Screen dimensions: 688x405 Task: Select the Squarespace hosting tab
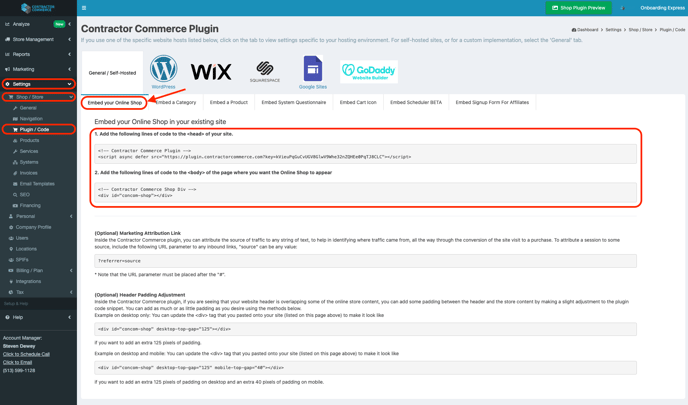tap(265, 72)
